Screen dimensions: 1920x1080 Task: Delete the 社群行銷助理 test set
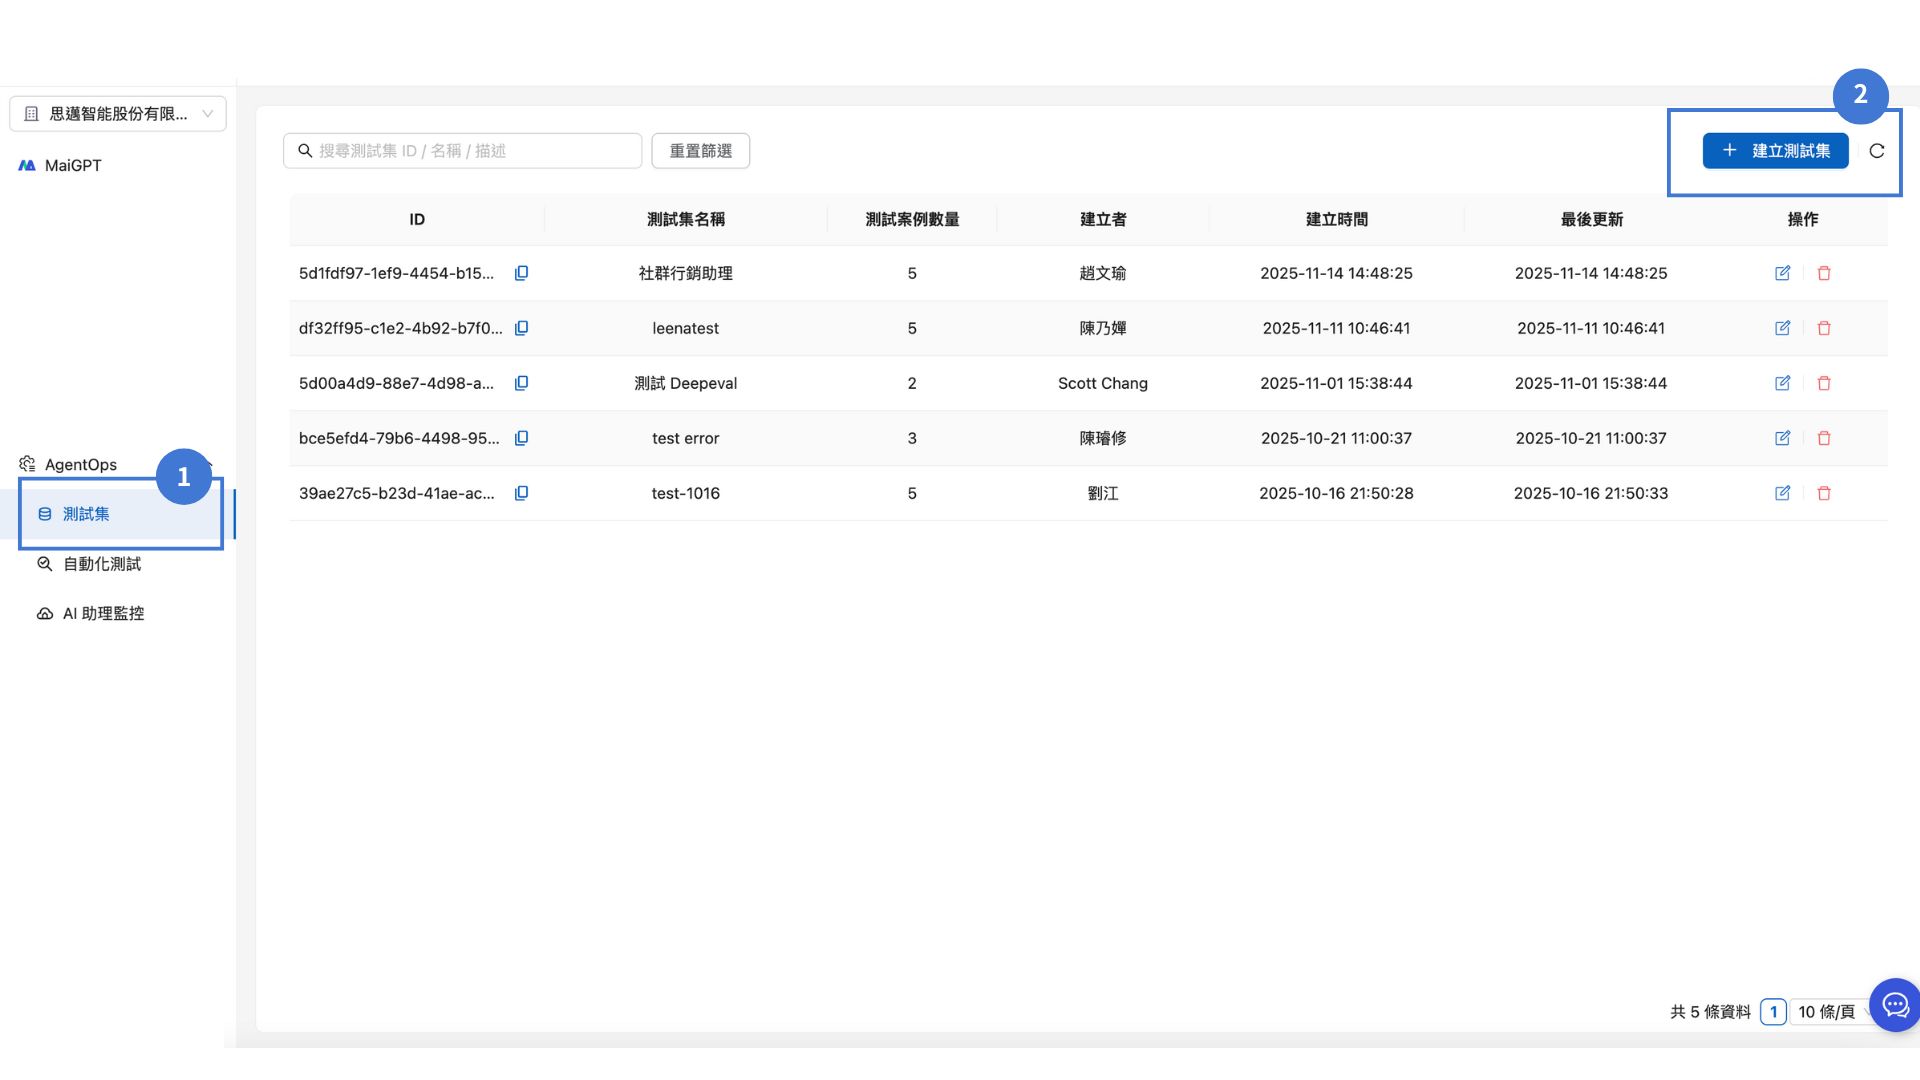(x=1823, y=273)
